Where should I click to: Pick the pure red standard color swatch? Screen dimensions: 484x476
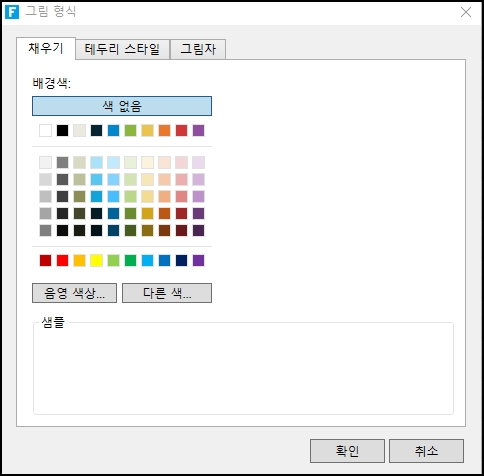[62, 260]
